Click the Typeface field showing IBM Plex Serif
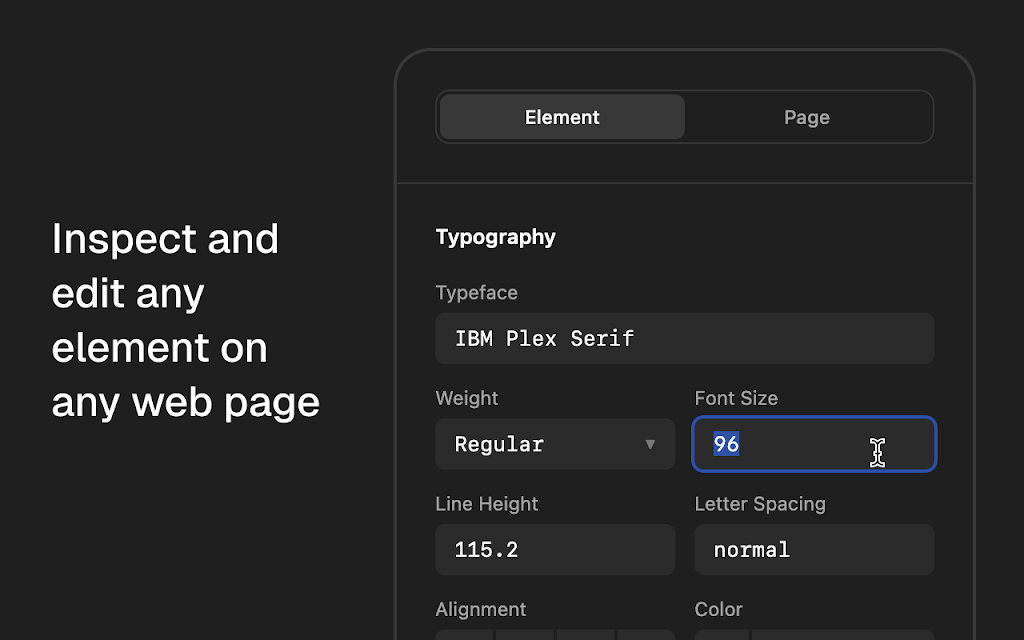The height and width of the screenshot is (640, 1024). [x=684, y=338]
